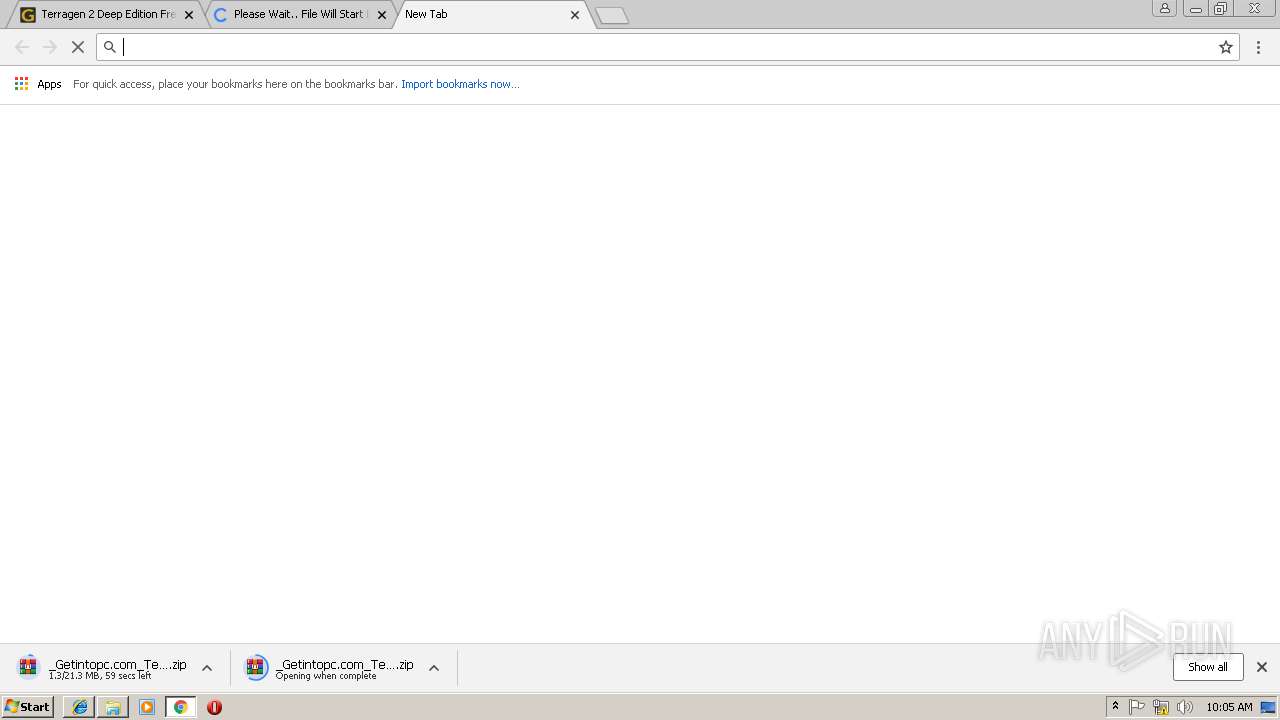
Task: Expand options for the 'Opening when complete' download
Action: pos(434,668)
